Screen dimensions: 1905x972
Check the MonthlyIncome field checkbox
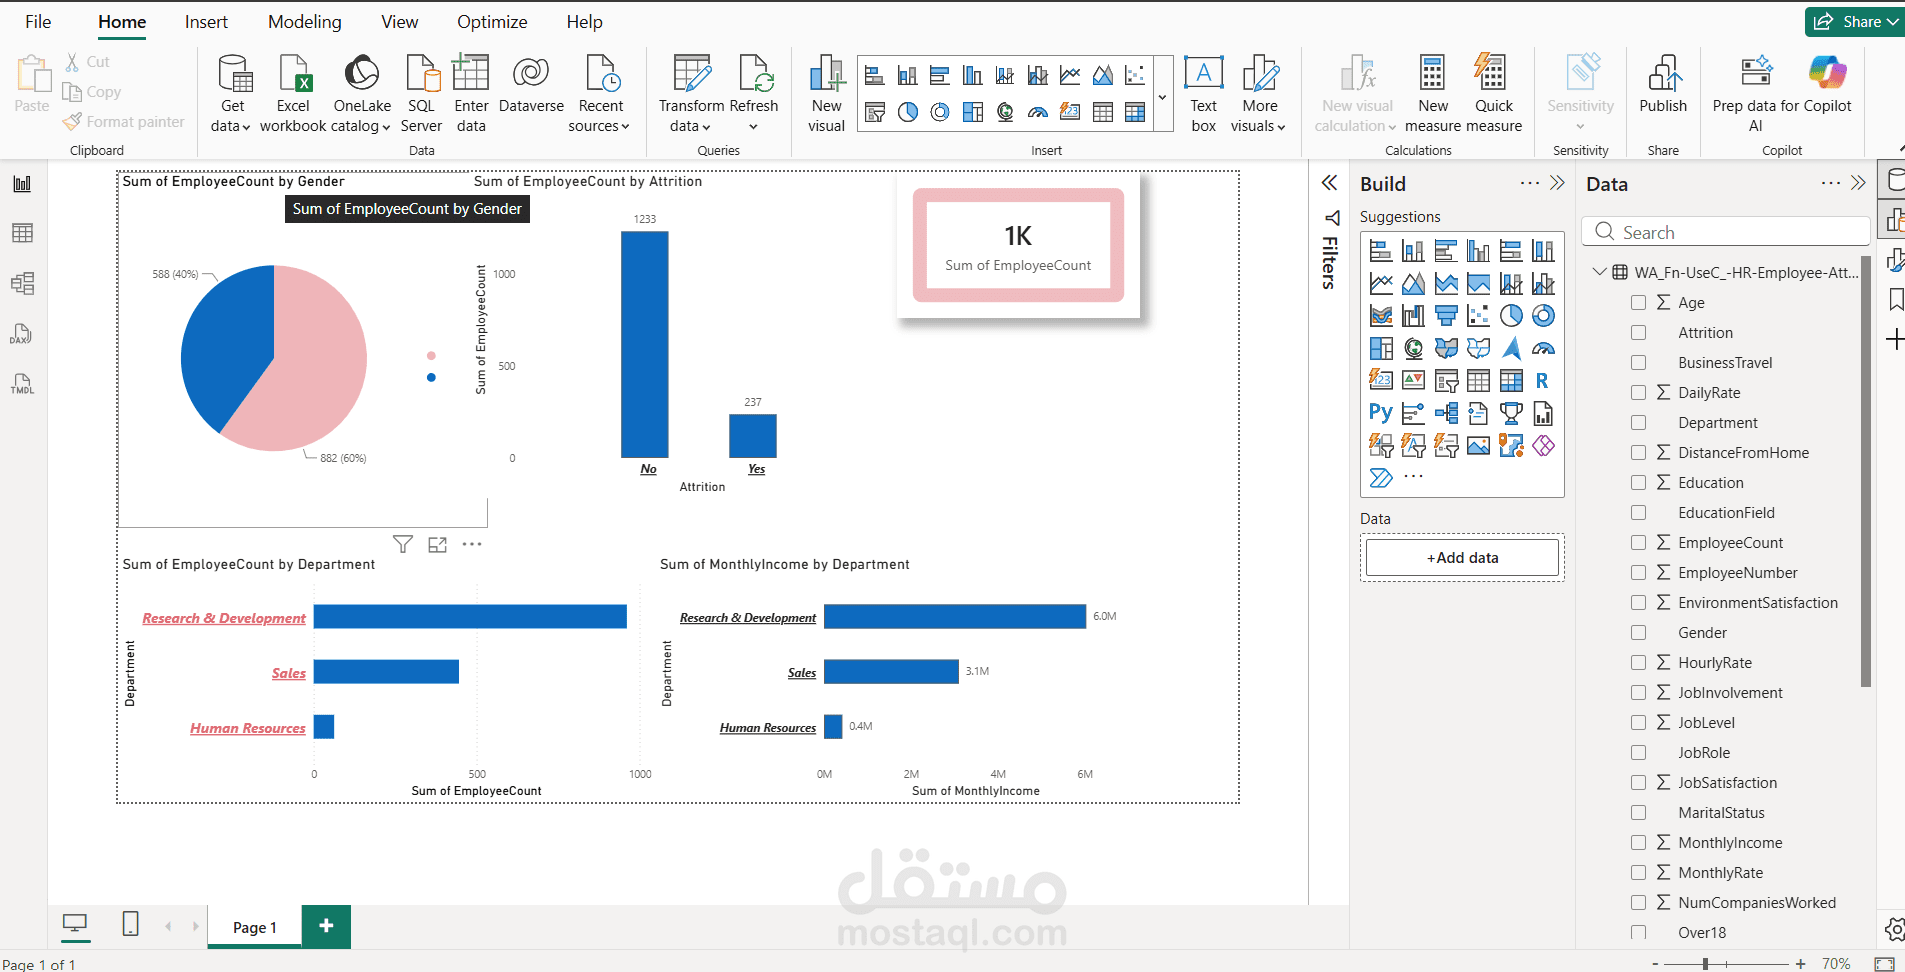click(x=1638, y=842)
